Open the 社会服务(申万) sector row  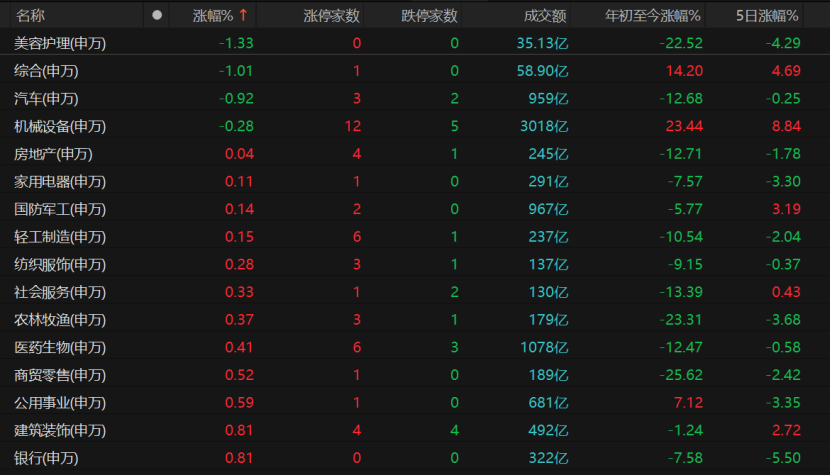point(415,292)
